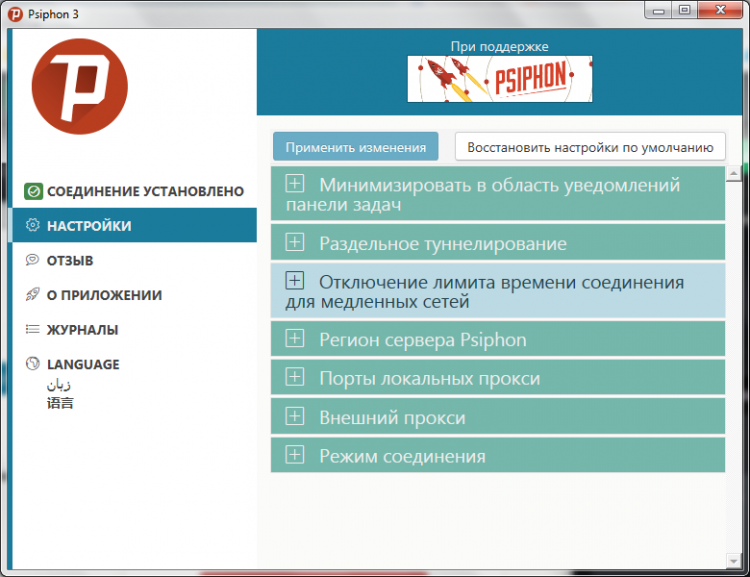
Task: Expand the Раздельное туннелирование section
Action: (x=294, y=242)
